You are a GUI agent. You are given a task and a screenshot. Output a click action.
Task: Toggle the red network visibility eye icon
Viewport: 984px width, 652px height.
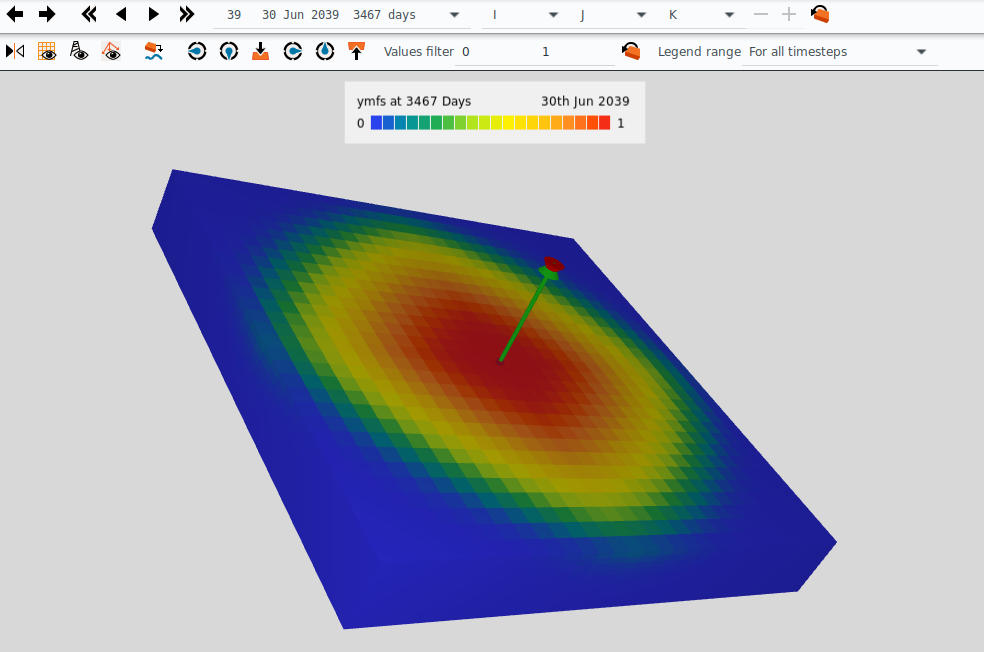click(x=111, y=51)
